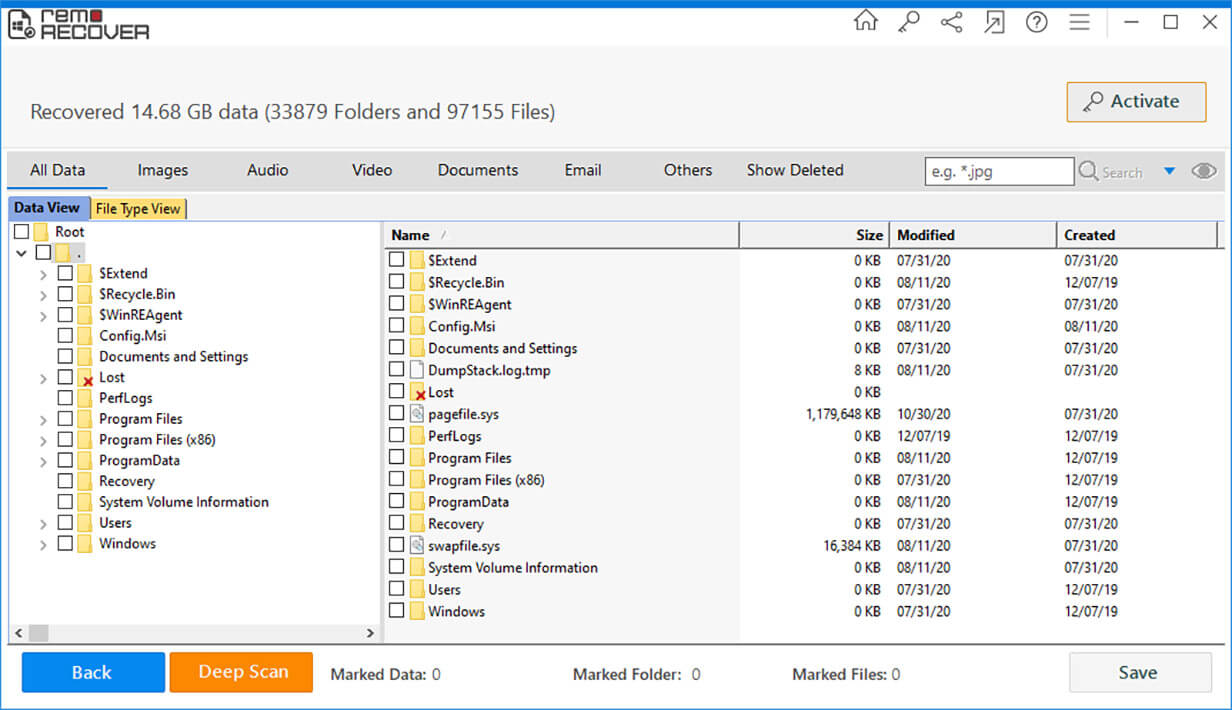
Task: Sort by the Name column header
Action: (561, 235)
